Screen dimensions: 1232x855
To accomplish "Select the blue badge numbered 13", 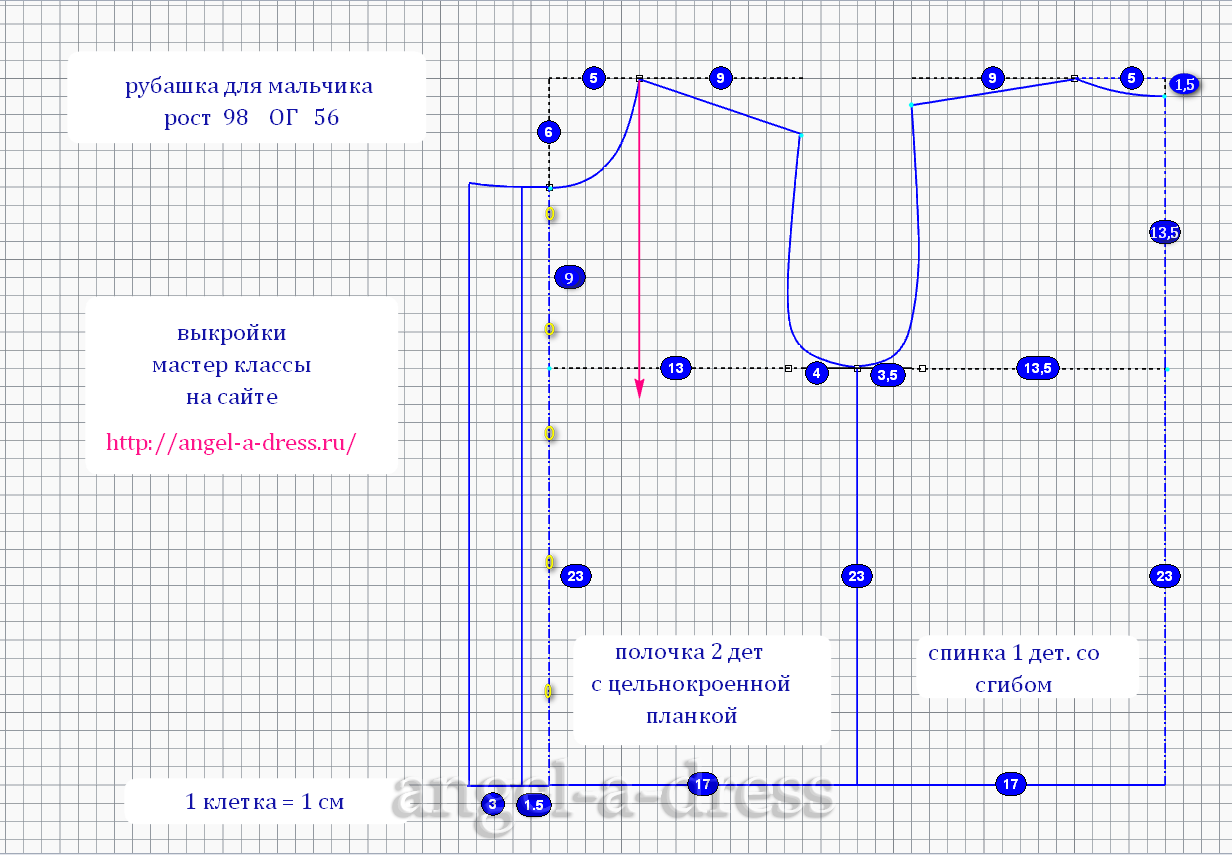I will point(676,368).
